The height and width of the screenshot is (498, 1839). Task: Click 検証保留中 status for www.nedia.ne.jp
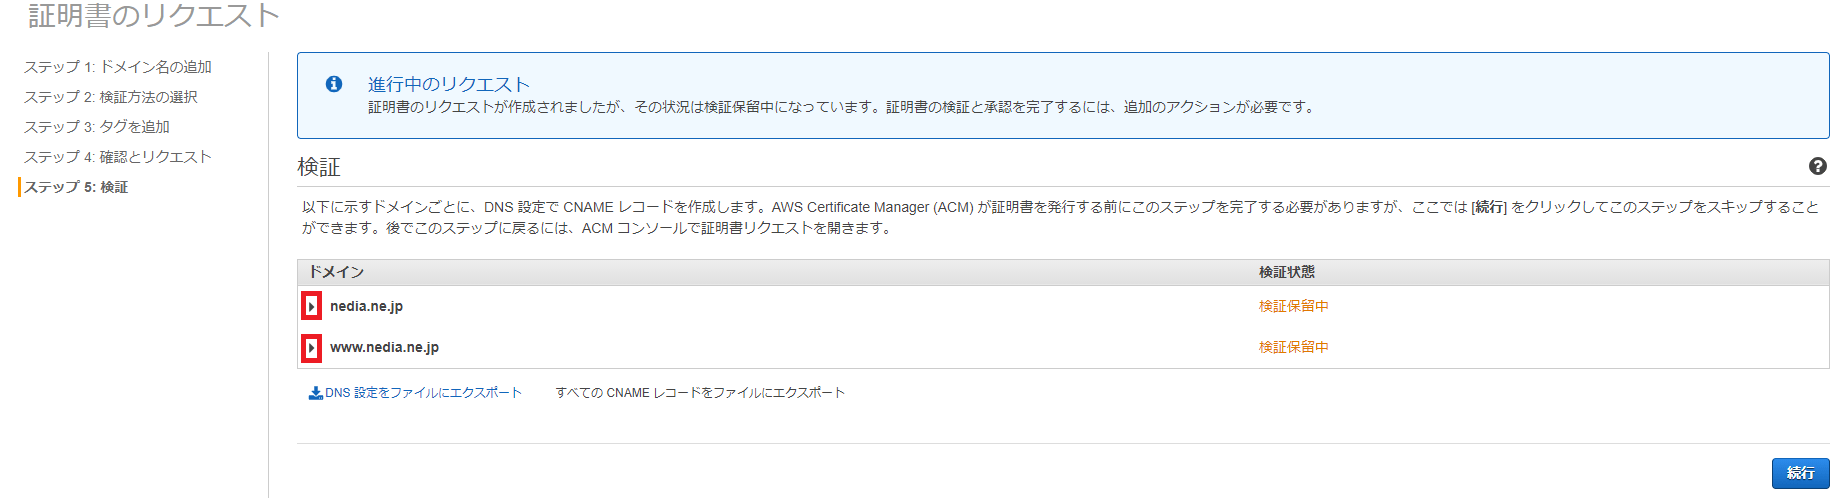(x=1294, y=347)
